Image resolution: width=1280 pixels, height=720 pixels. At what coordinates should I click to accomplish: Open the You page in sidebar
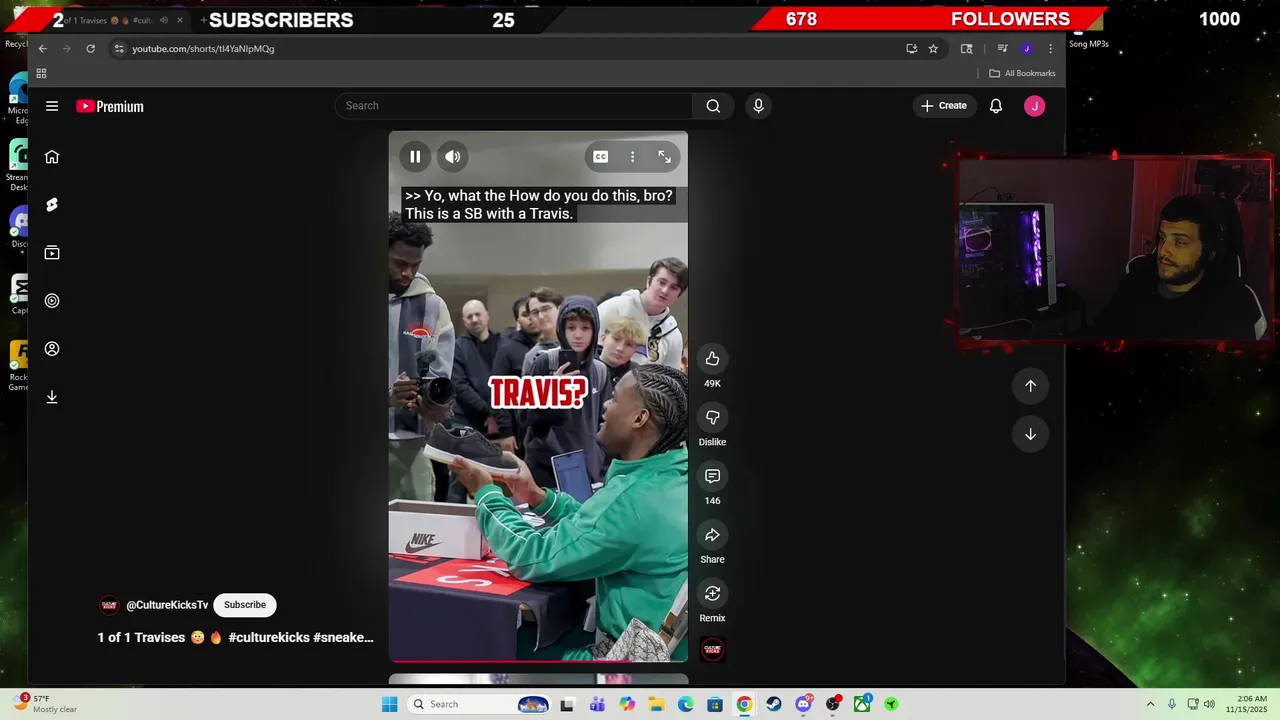point(52,349)
